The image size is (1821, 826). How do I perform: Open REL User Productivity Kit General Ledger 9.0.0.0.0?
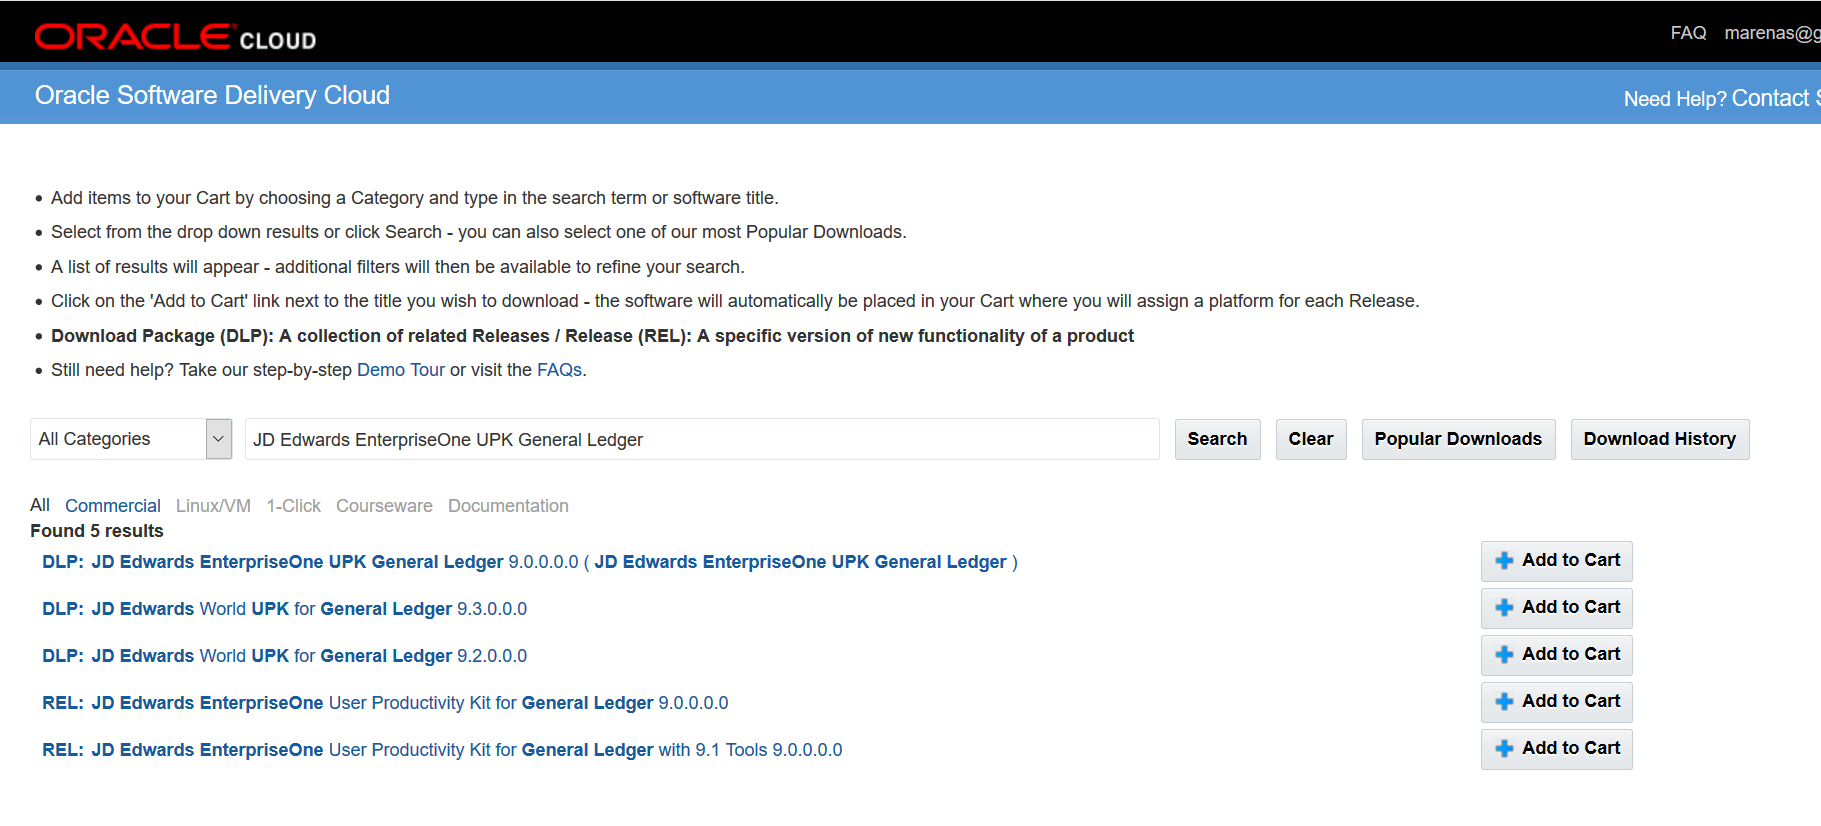[x=385, y=703]
